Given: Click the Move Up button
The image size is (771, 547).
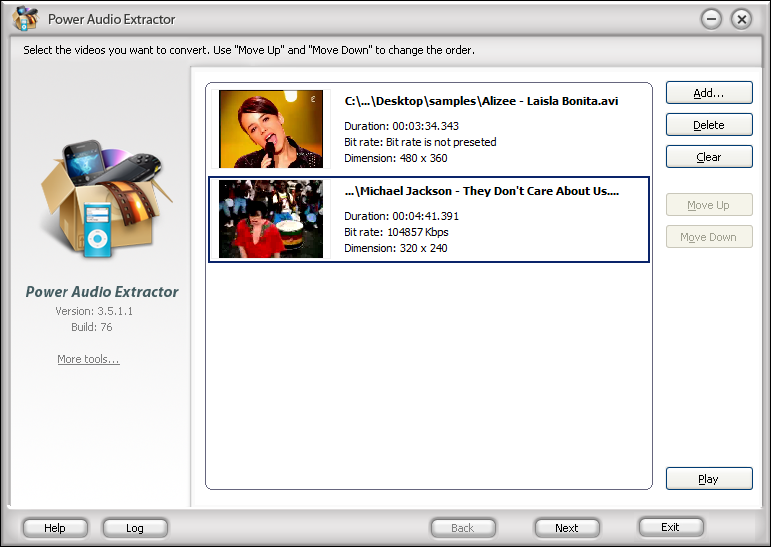Looking at the screenshot, I should (709, 205).
